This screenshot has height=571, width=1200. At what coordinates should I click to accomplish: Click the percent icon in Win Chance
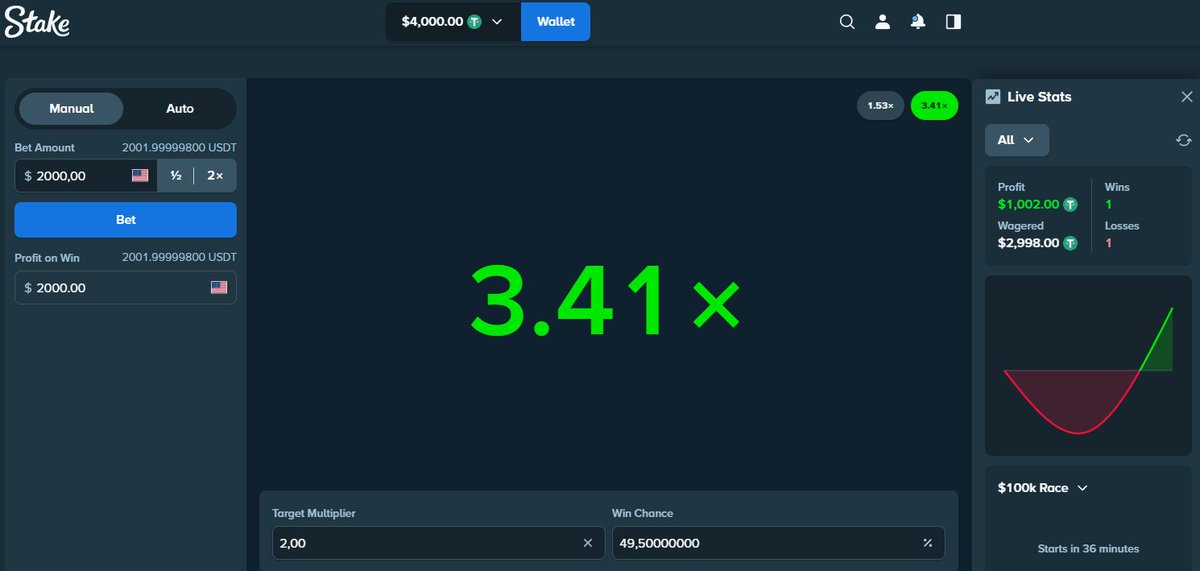pos(927,543)
